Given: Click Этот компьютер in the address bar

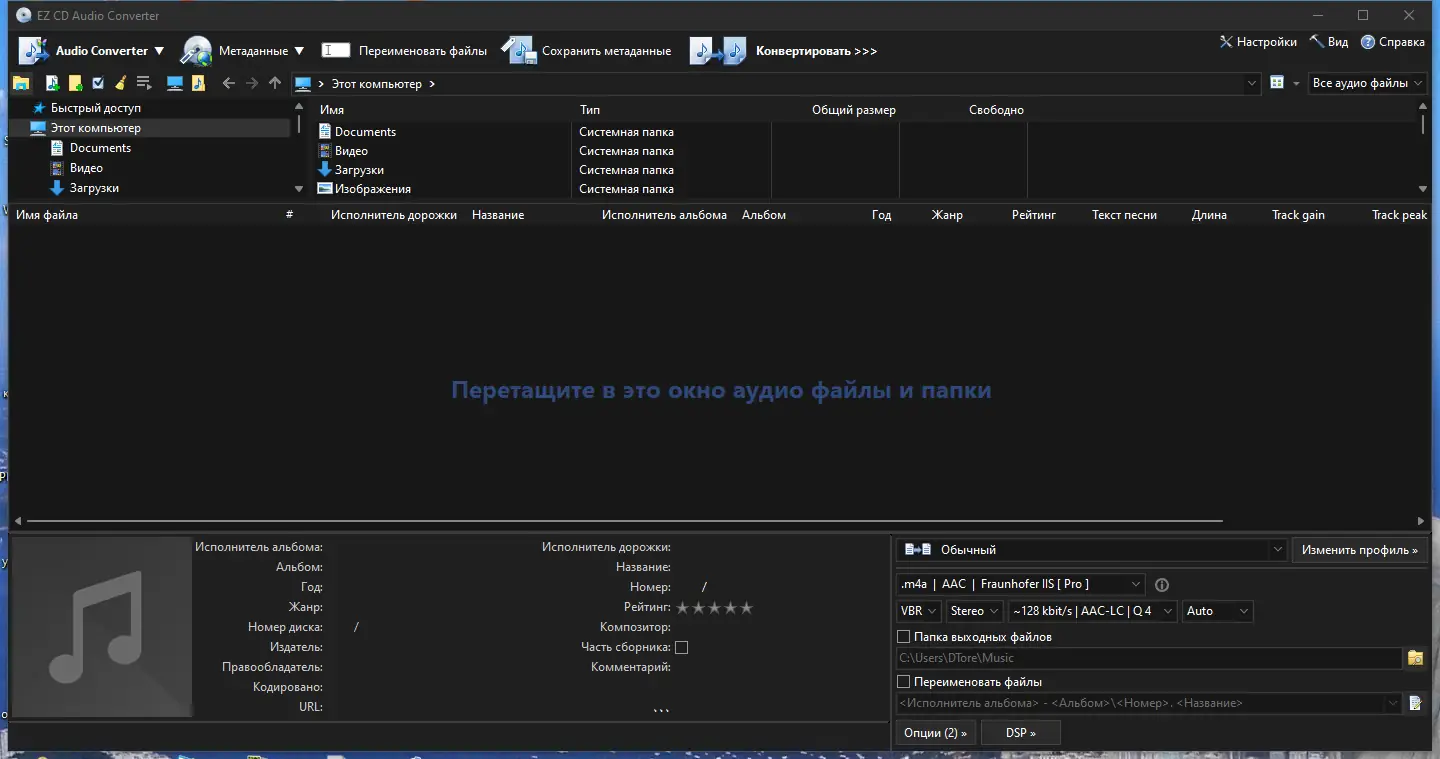Looking at the screenshot, I should [377, 84].
